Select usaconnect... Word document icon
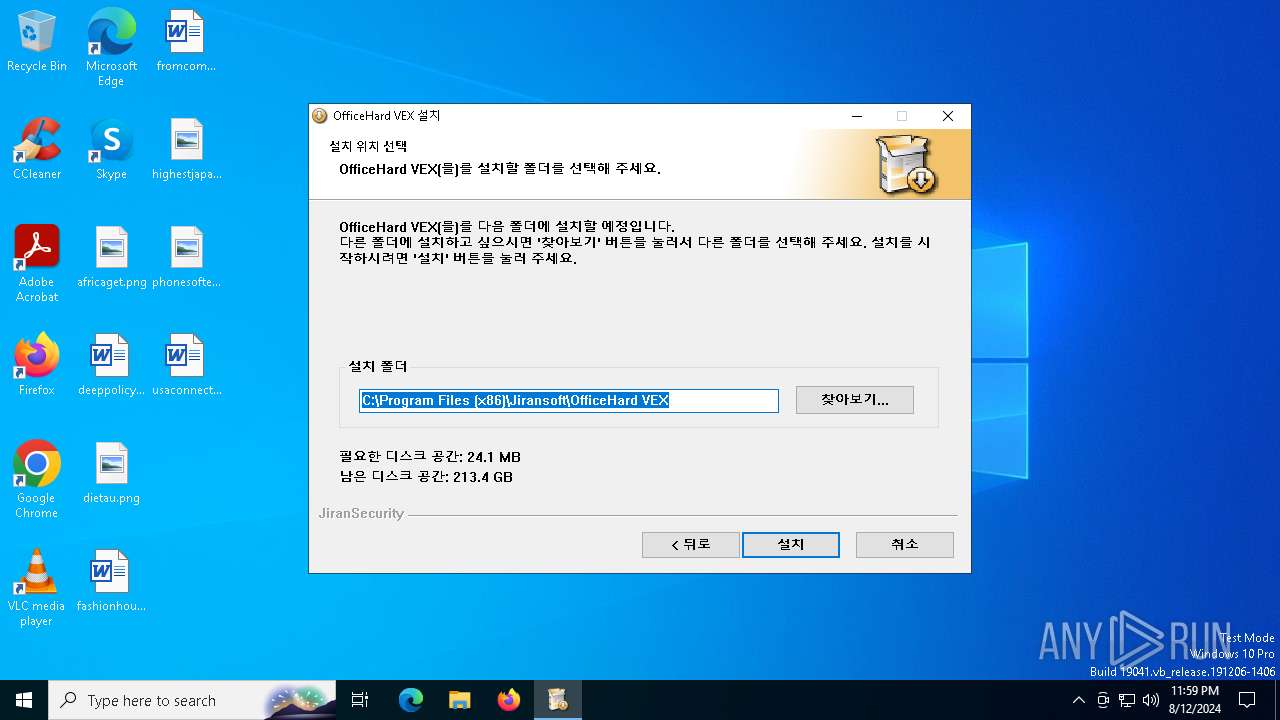The height and width of the screenshot is (720, 1280). point(186,366)
